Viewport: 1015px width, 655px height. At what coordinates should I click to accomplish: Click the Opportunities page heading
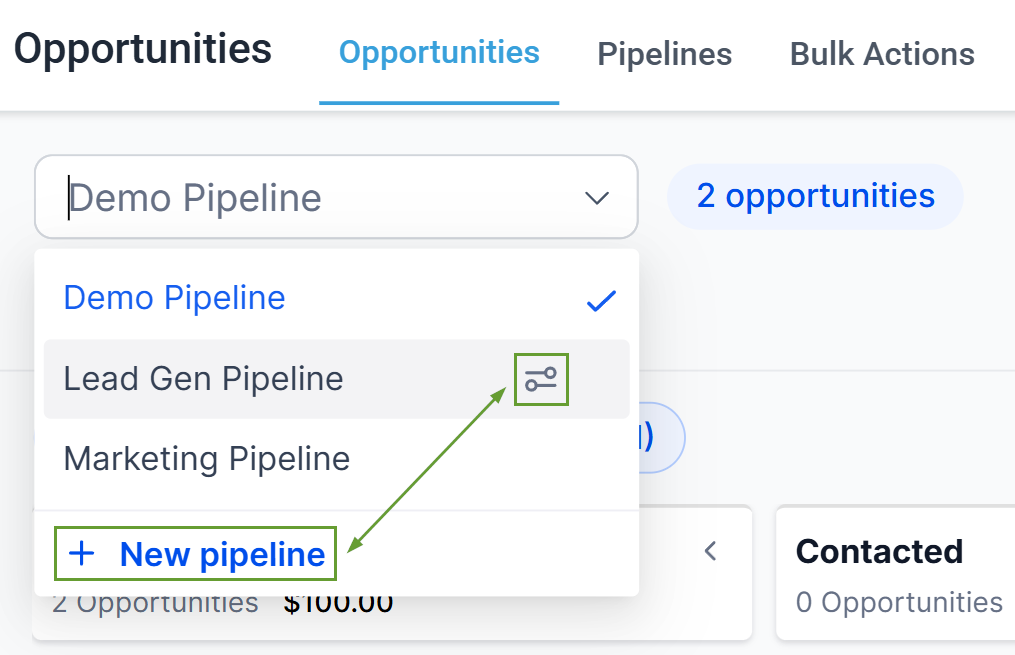point(143,49)
